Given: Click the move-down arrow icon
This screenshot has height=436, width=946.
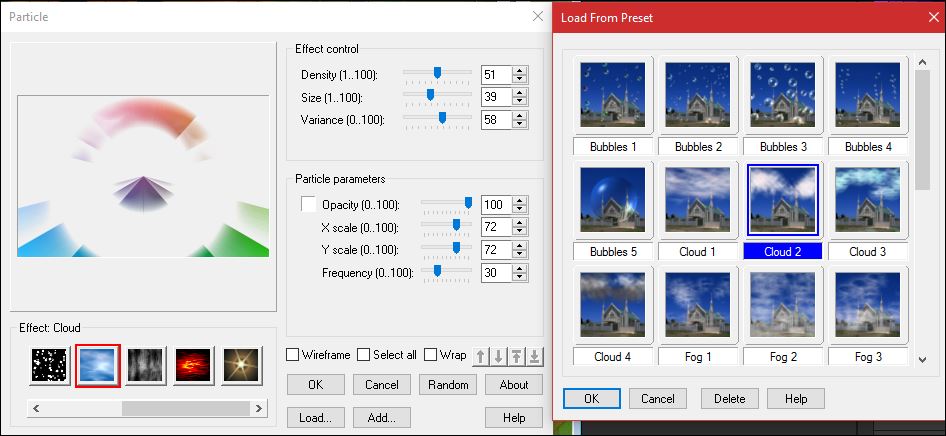Looking at the screenshot, I should pos(498,356).
